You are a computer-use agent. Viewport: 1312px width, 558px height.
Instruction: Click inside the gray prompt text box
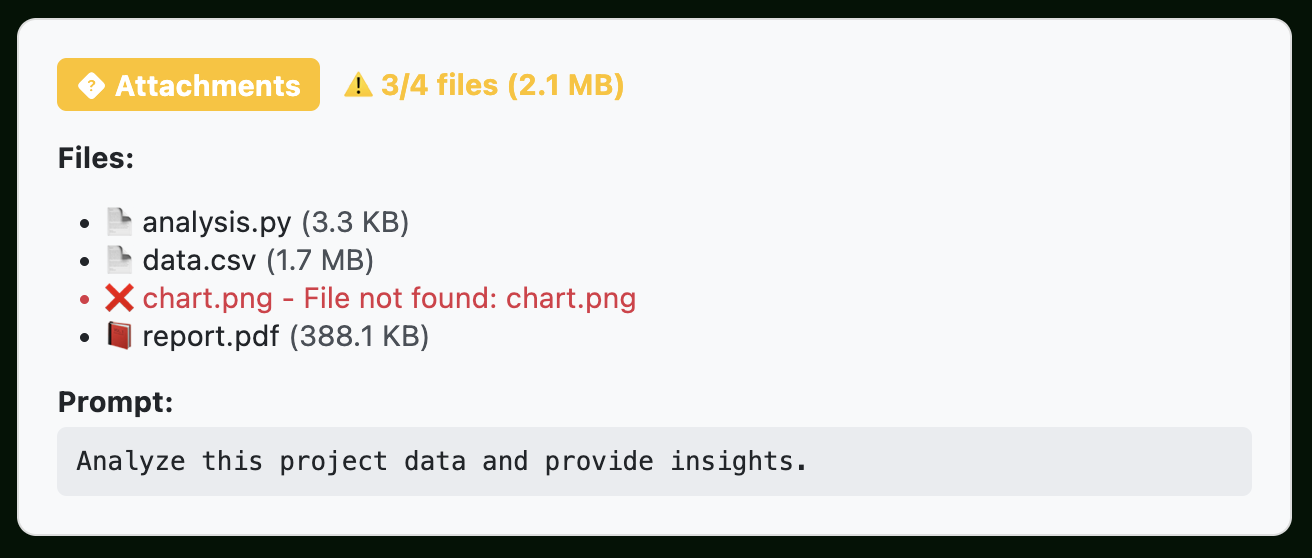click(x=654, y=461)
